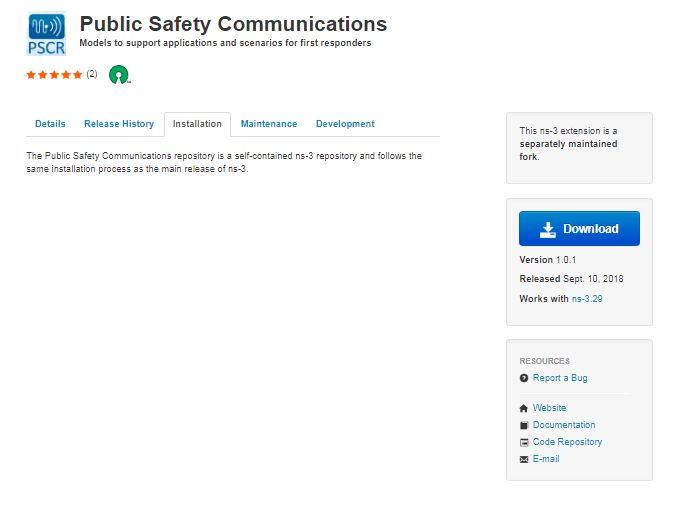685x523 pixels.
Task: Open the Details tab
Action: pyautogui.click(x=50, y=124)
